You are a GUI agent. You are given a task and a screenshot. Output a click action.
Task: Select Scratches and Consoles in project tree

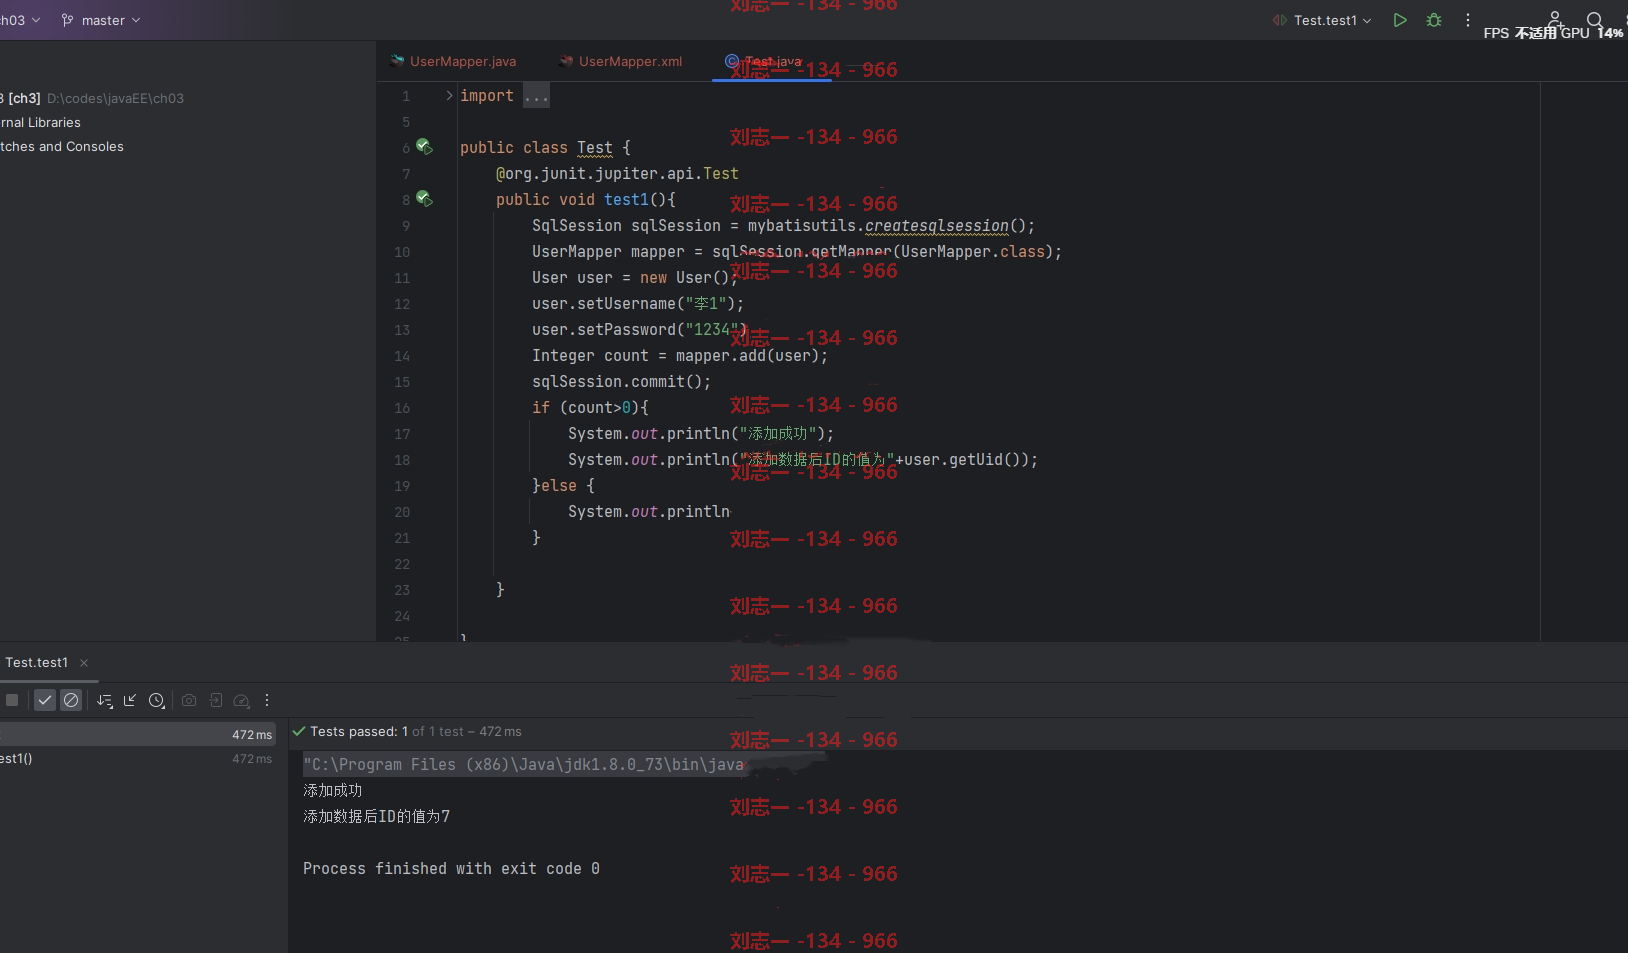pos(62,146)
